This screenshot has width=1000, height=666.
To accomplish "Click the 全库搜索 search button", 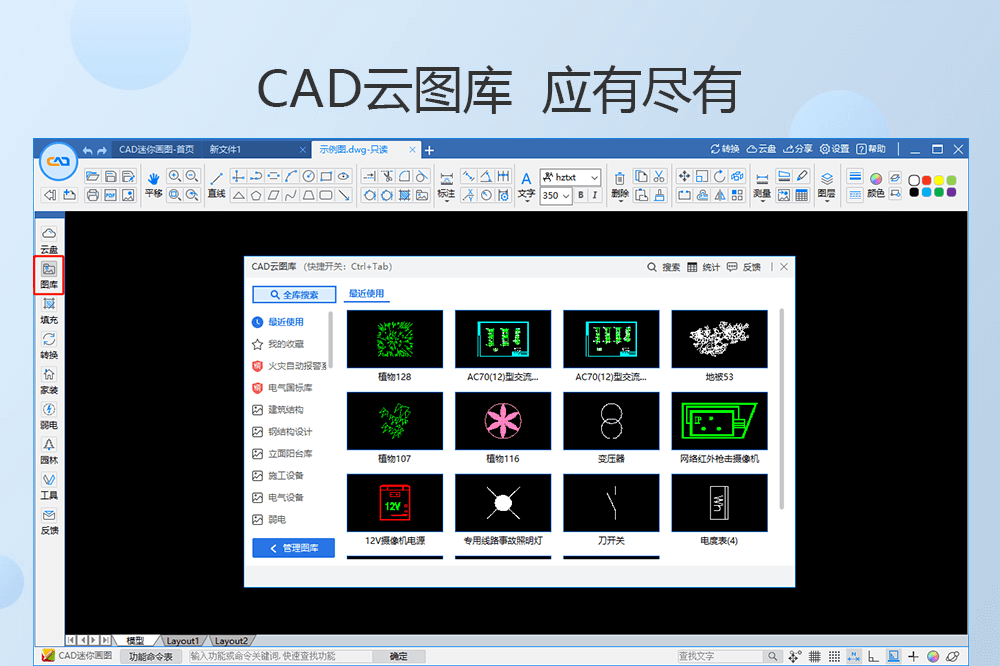I will coord(293,294).
